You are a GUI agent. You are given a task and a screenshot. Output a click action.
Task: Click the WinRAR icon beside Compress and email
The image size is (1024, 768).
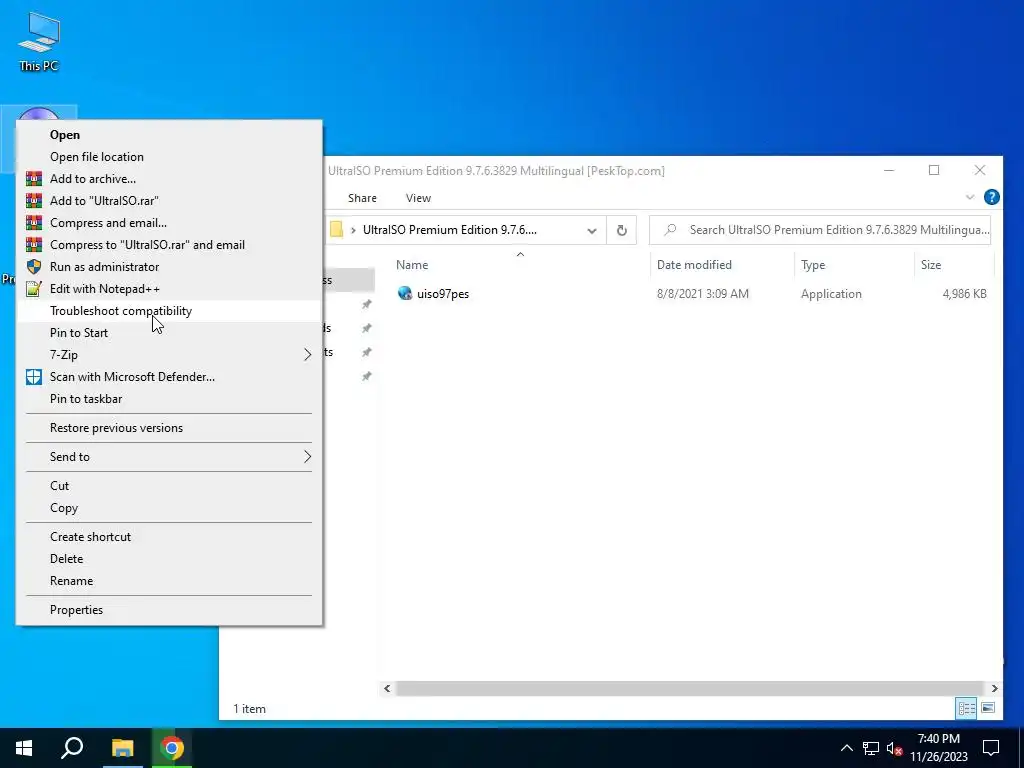click(34, 223)
